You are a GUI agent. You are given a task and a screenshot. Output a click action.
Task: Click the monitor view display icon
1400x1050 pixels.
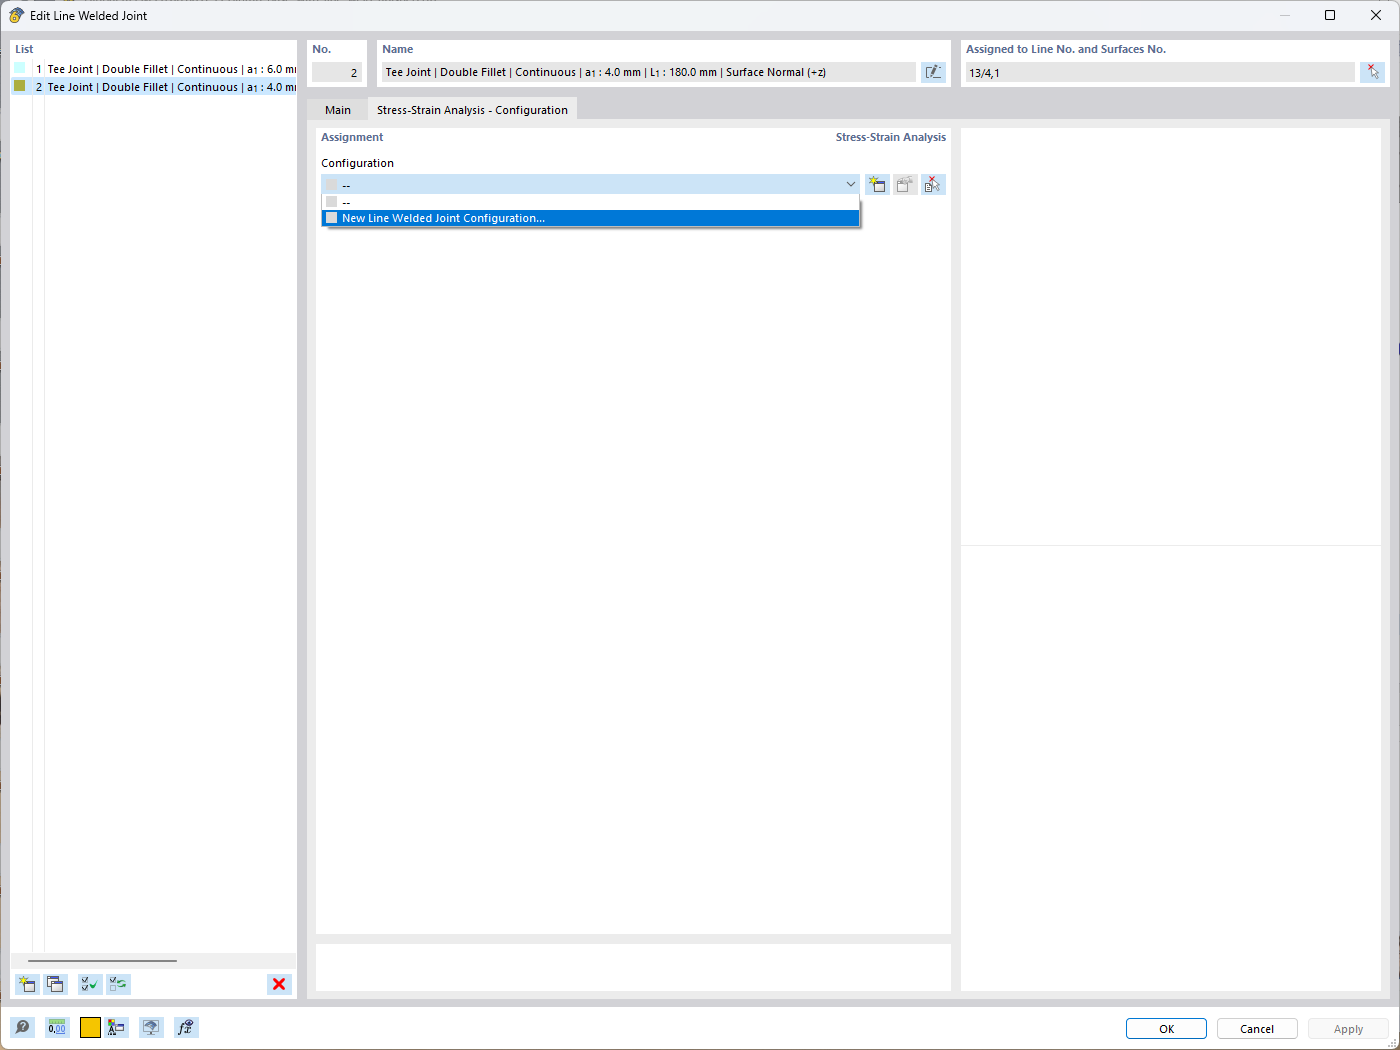pyautogui.click(x=151, y=1028)
